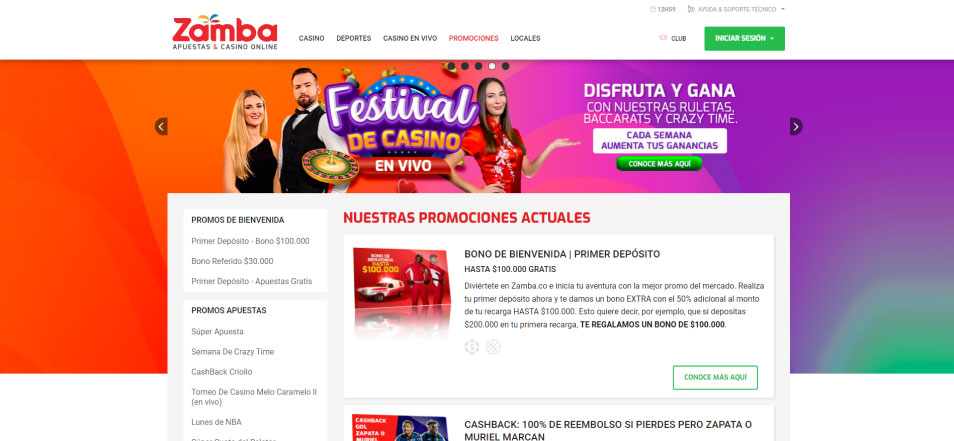Select the fifth carousel dot

[x=505, y=66]
